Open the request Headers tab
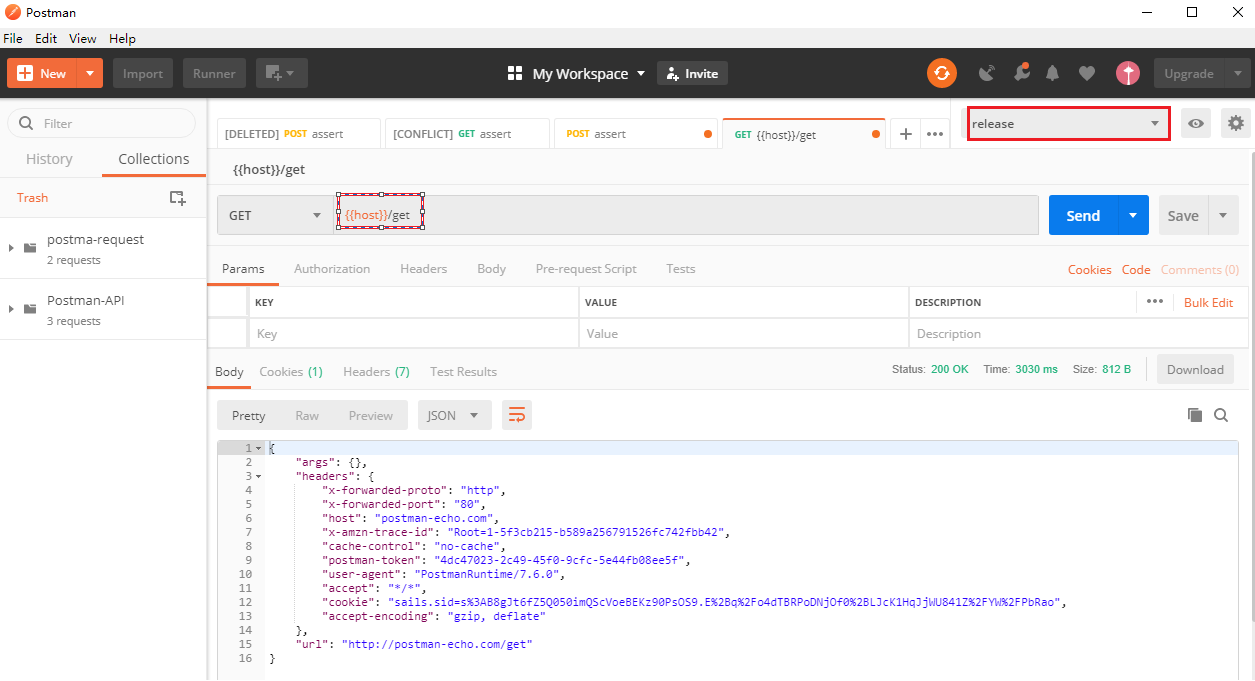Image resolution: width=1255 pixels, height=681 pixels. pos(423,269)
